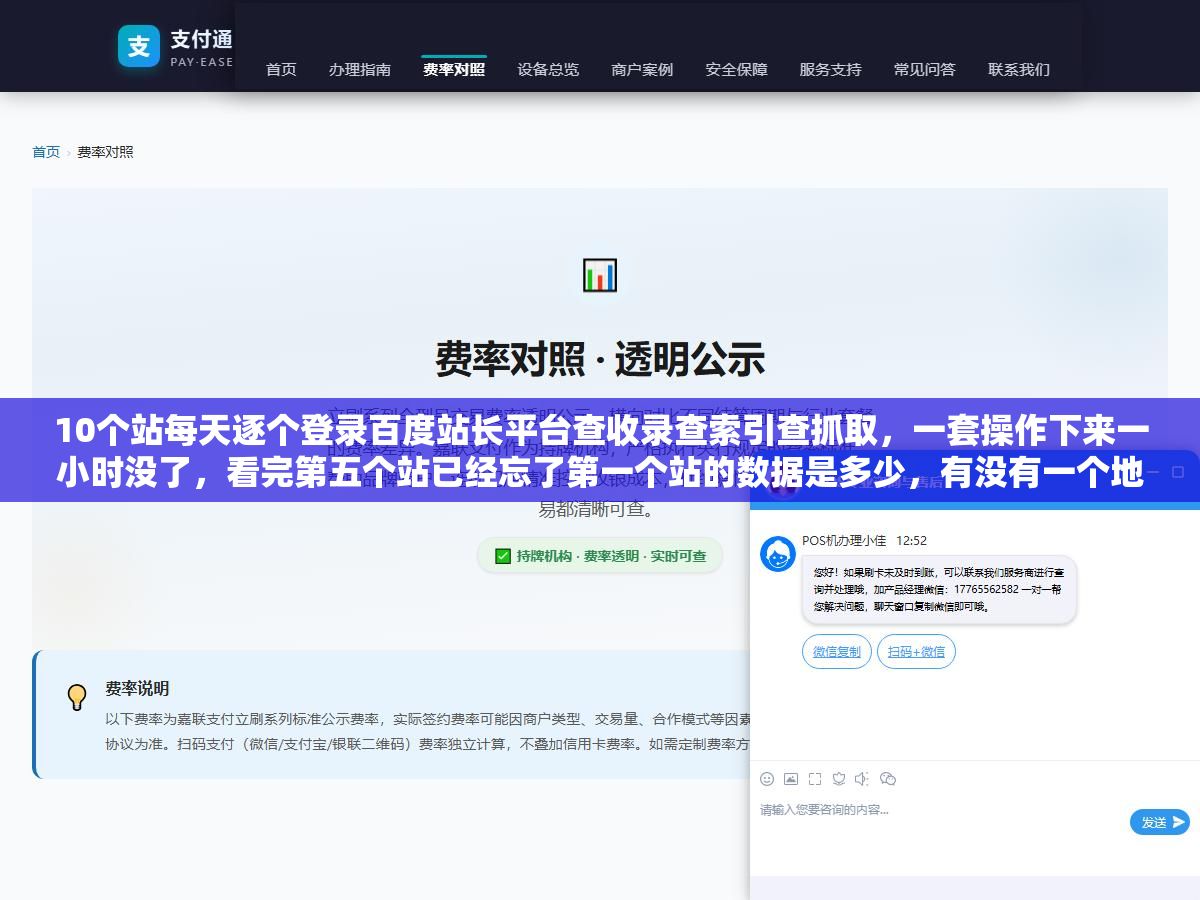Screen dimensions: 1200x900
Task: Click the POS机办理小佳 agent avatar
Action: click(x=778, y=554)
